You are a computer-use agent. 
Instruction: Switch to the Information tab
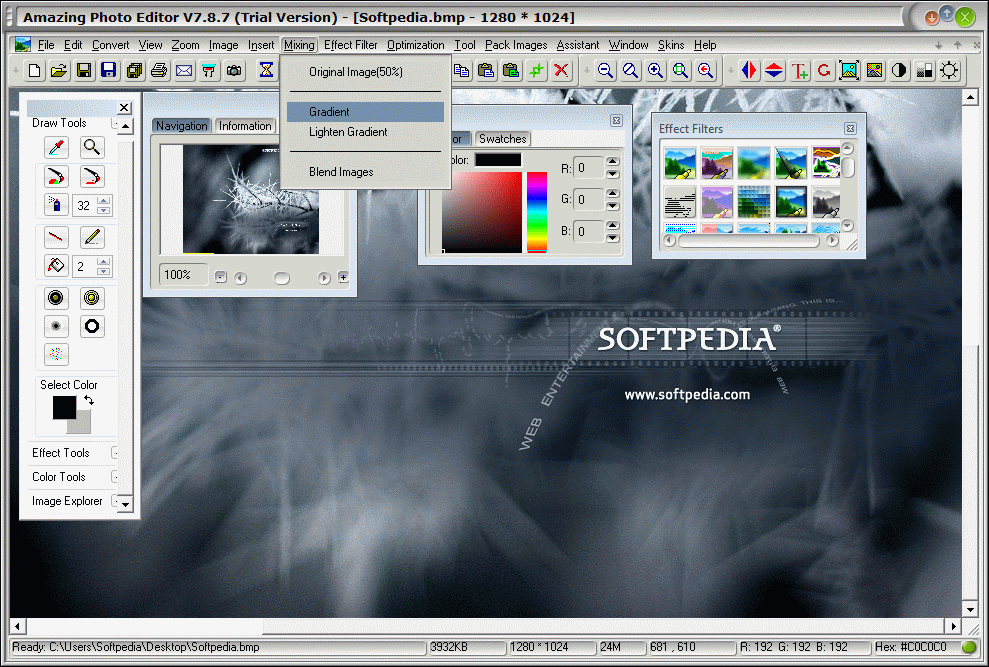tap(245, 126)
